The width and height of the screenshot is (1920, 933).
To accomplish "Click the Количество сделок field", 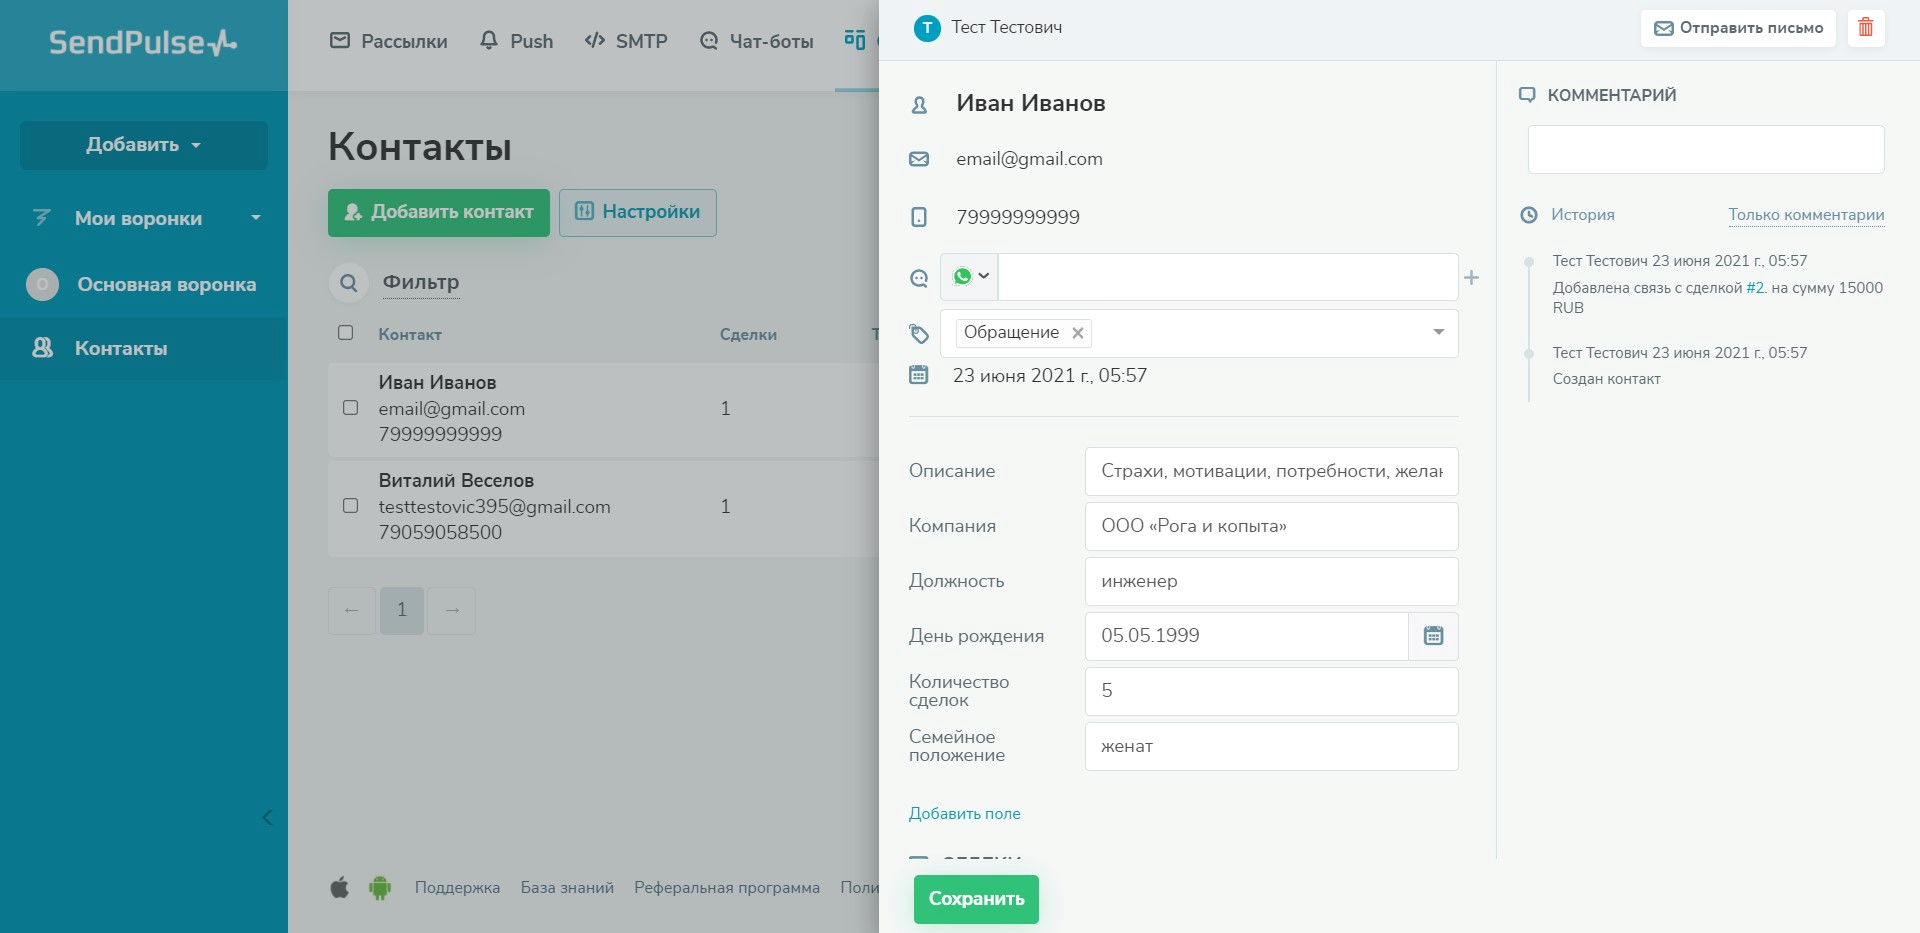I will click(x=1271, y=691).
